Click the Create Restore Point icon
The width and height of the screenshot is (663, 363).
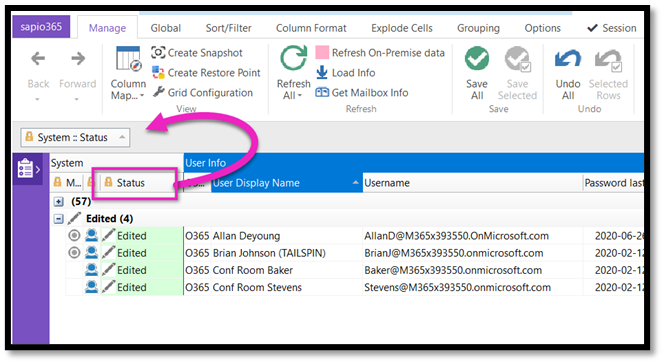coord(158,72)
